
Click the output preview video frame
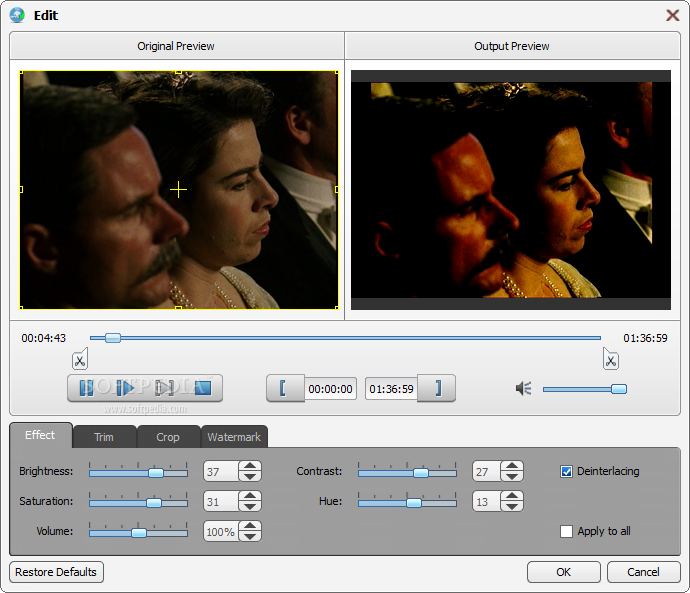(x=511, y=190)
